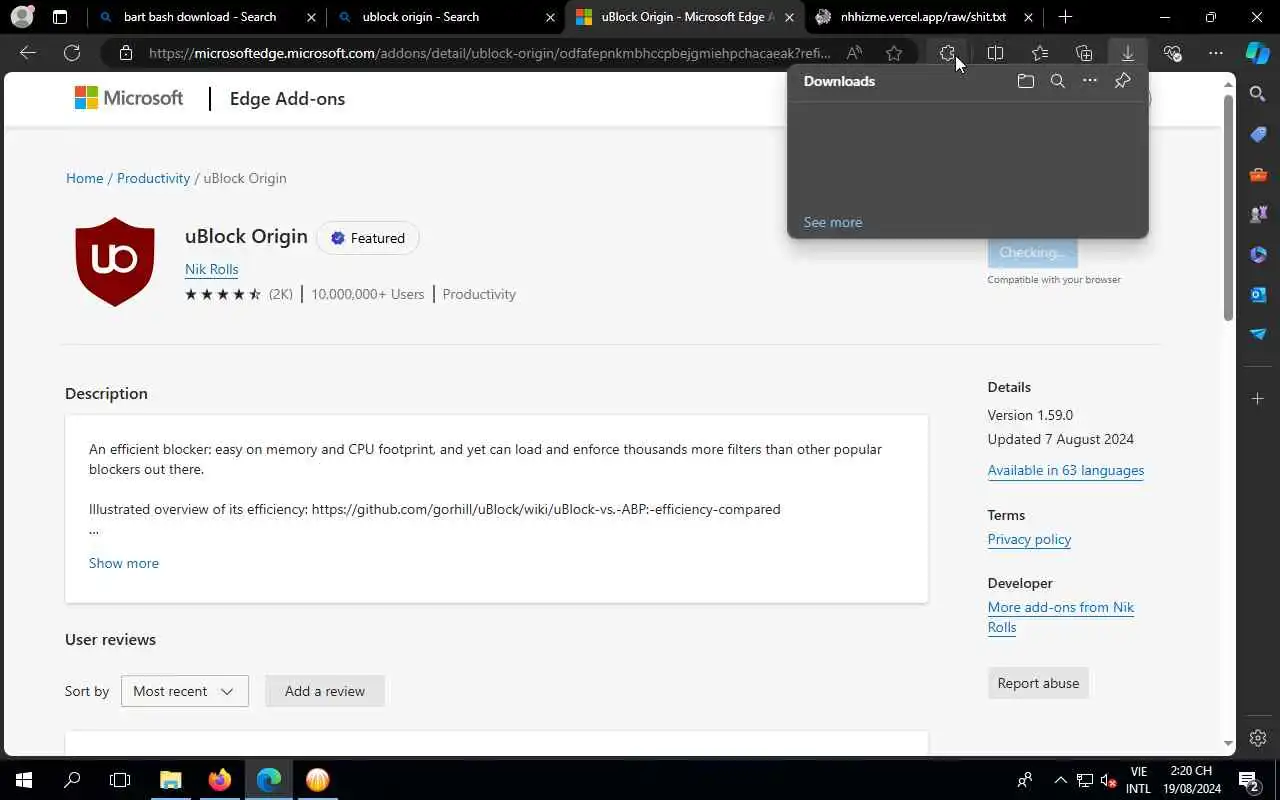Open sidebar Drop paper-plane icon
Image resolution: width=1280 pixels, height=800 pixels.
coord(1258,334)
